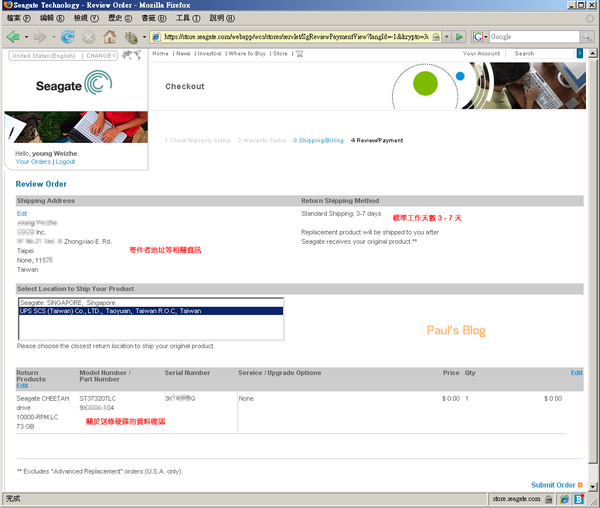Viewport: 600px width, 508px height.
Task: Click Investors in top navigation
Action: 209,54
